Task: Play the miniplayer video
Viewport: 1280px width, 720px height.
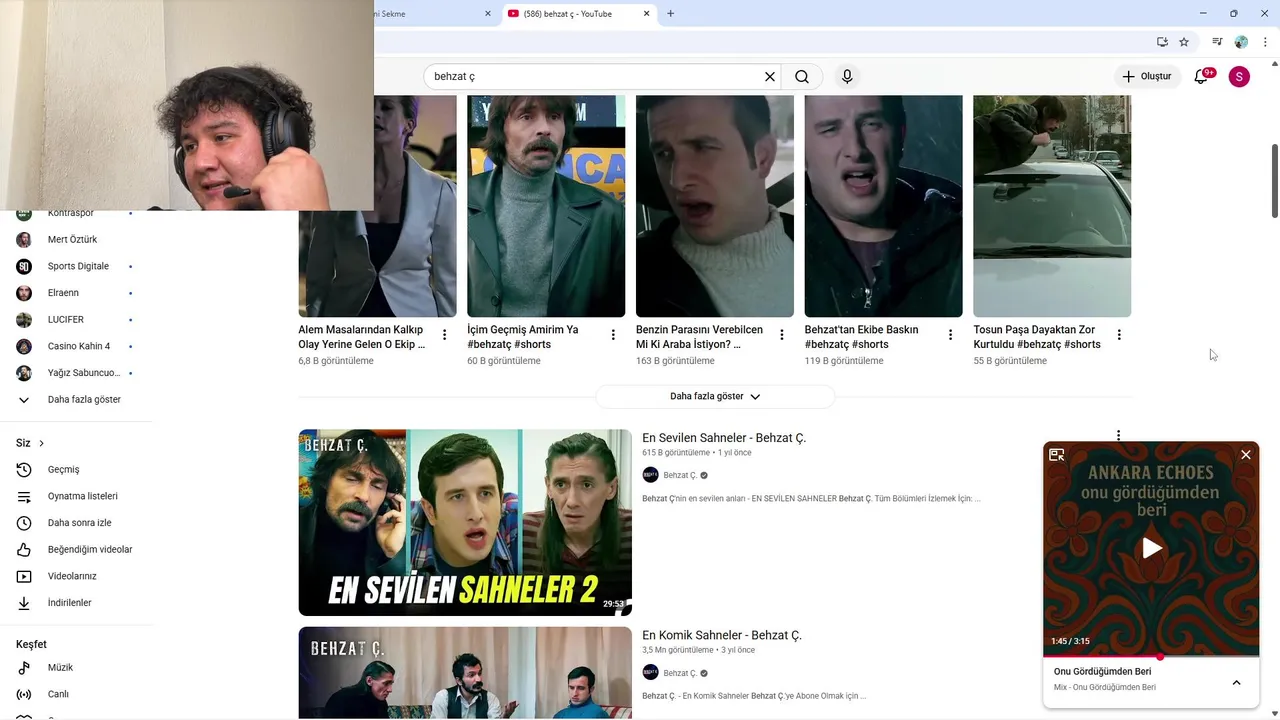Action: point(1152,548)
